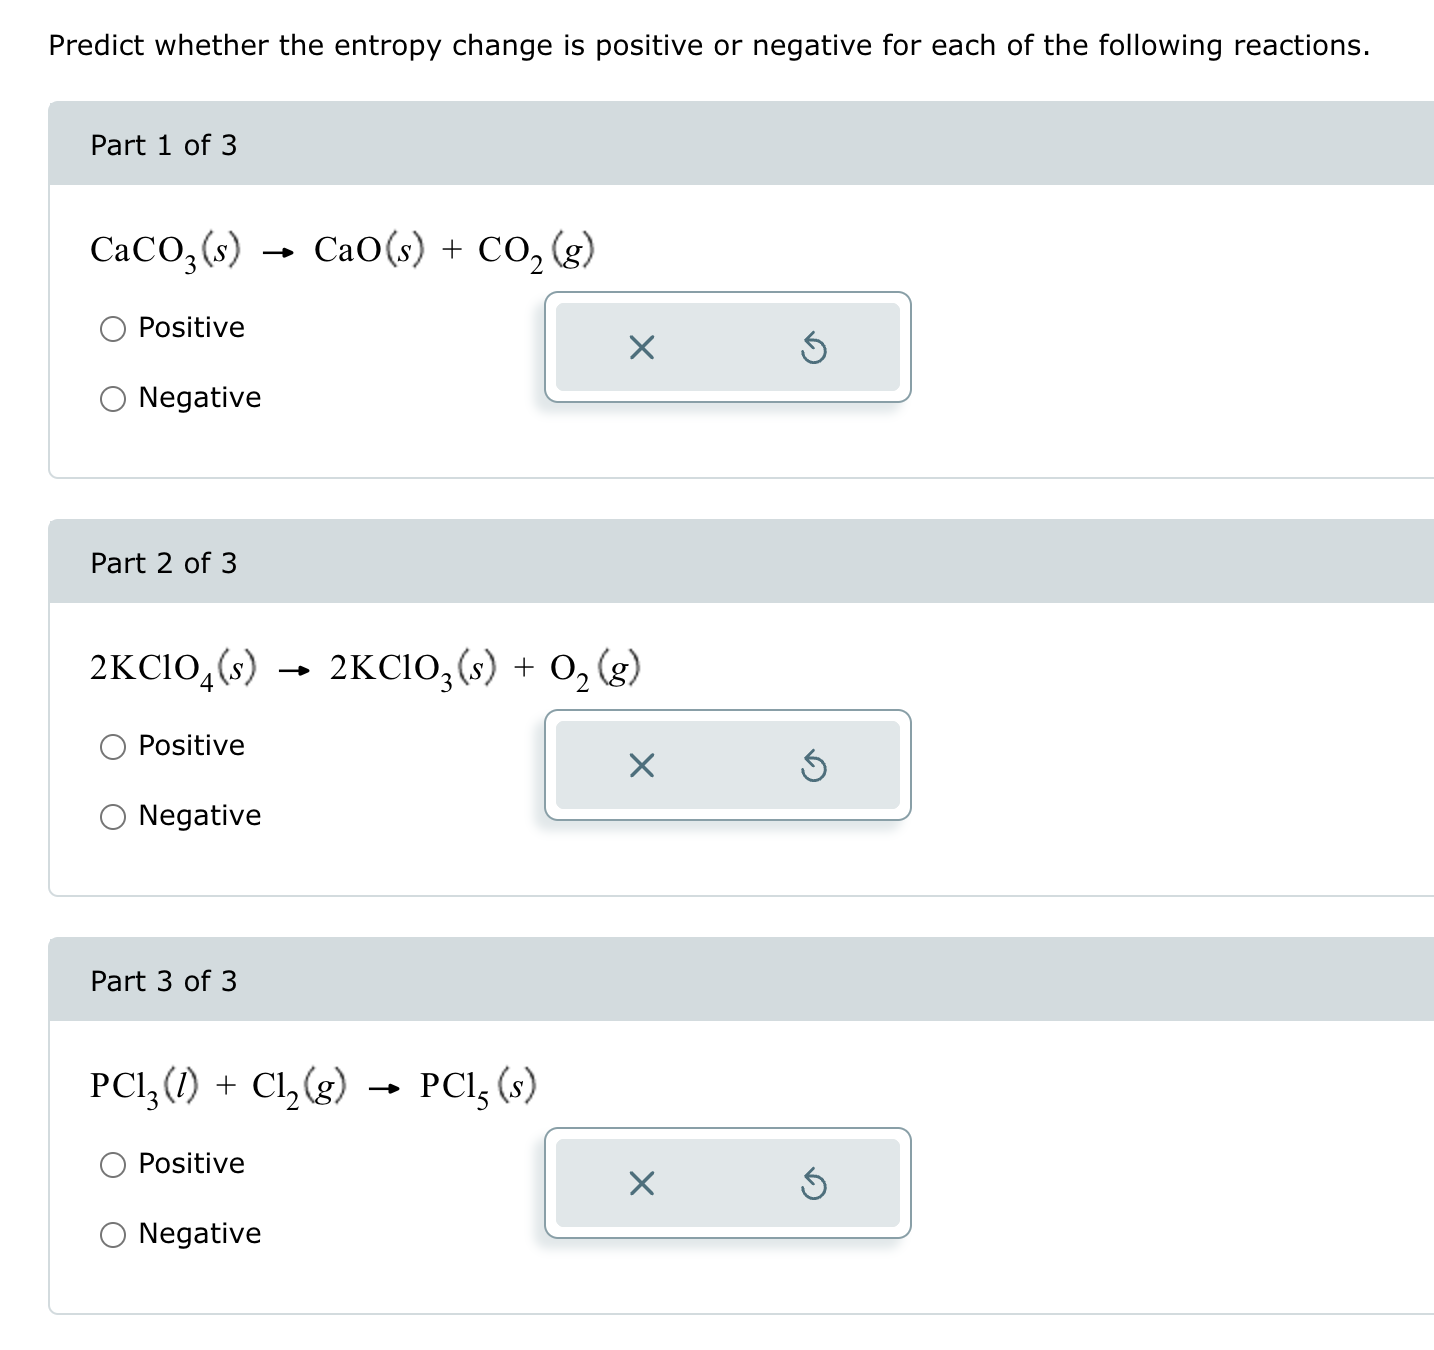
Task: Click the Part 3 of 3 header
Action: (163, 981)
